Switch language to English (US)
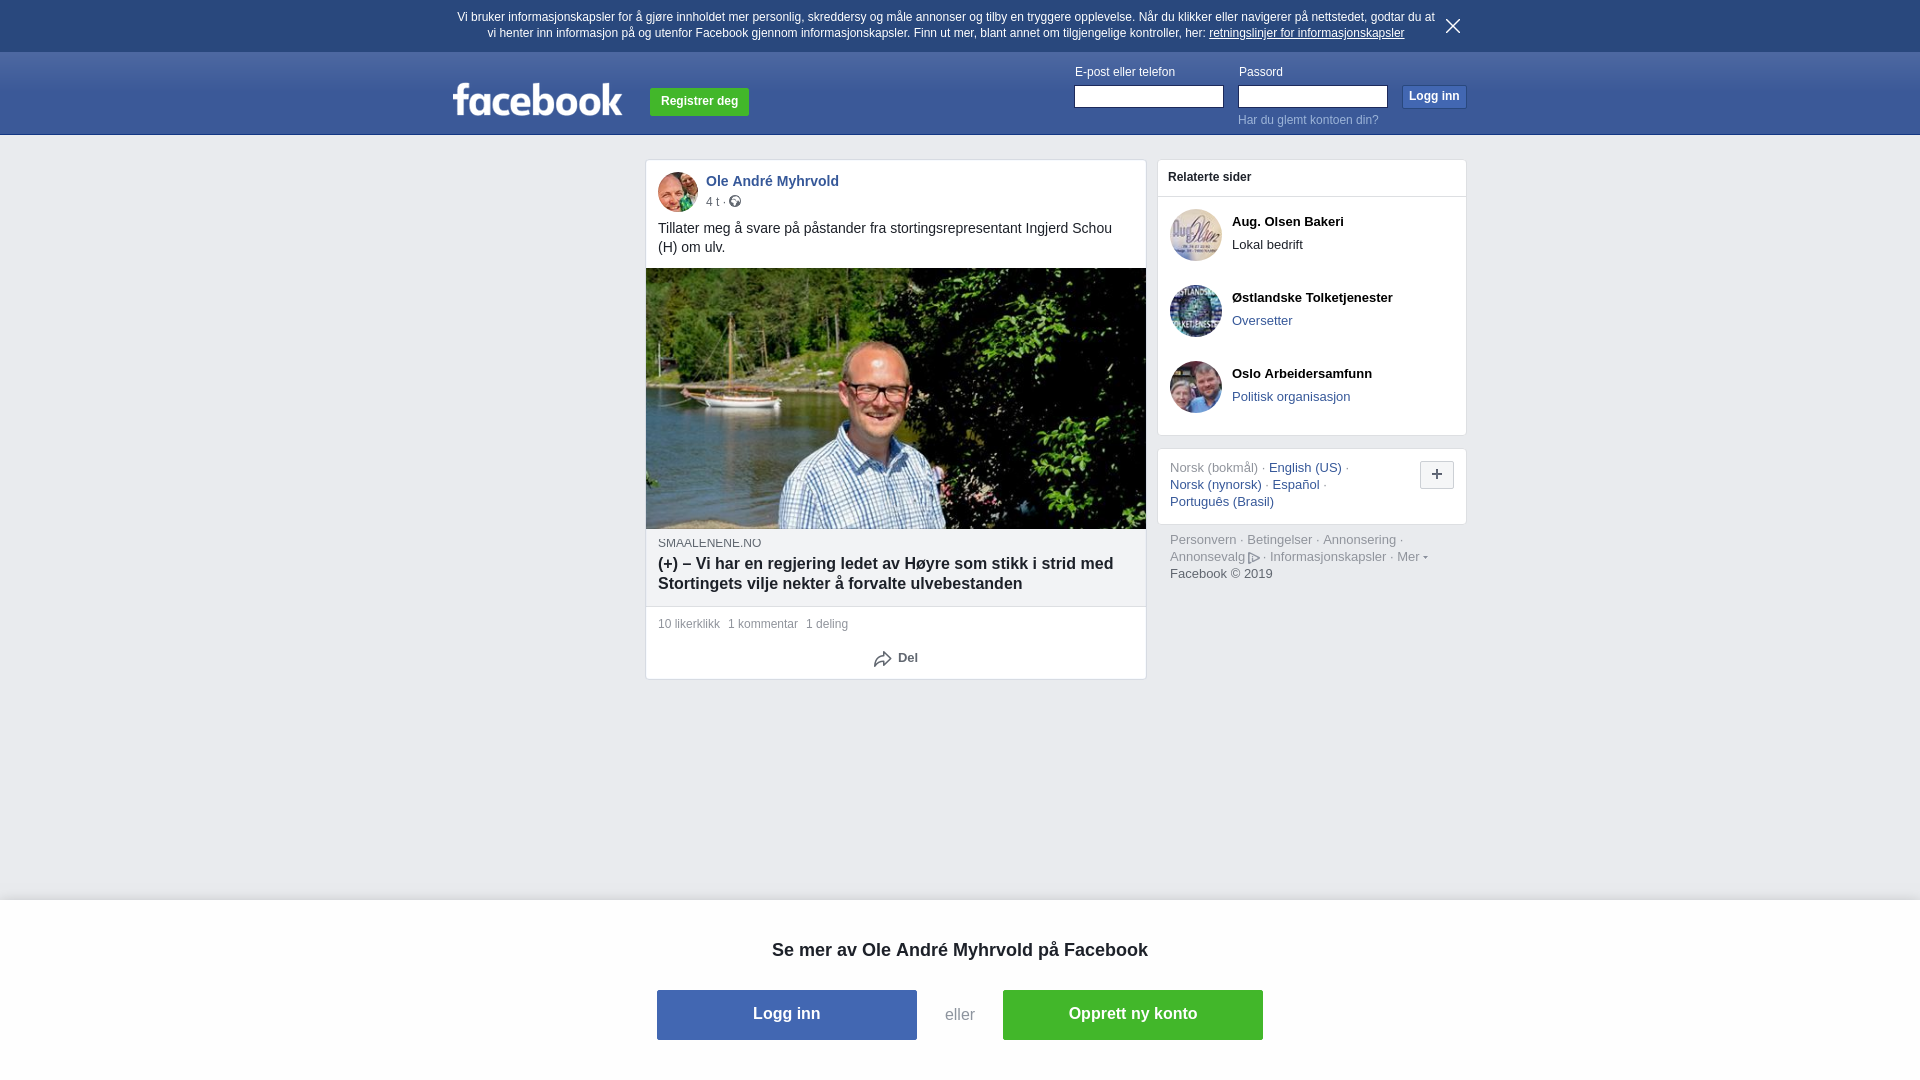 click(x=1305, y=468)
